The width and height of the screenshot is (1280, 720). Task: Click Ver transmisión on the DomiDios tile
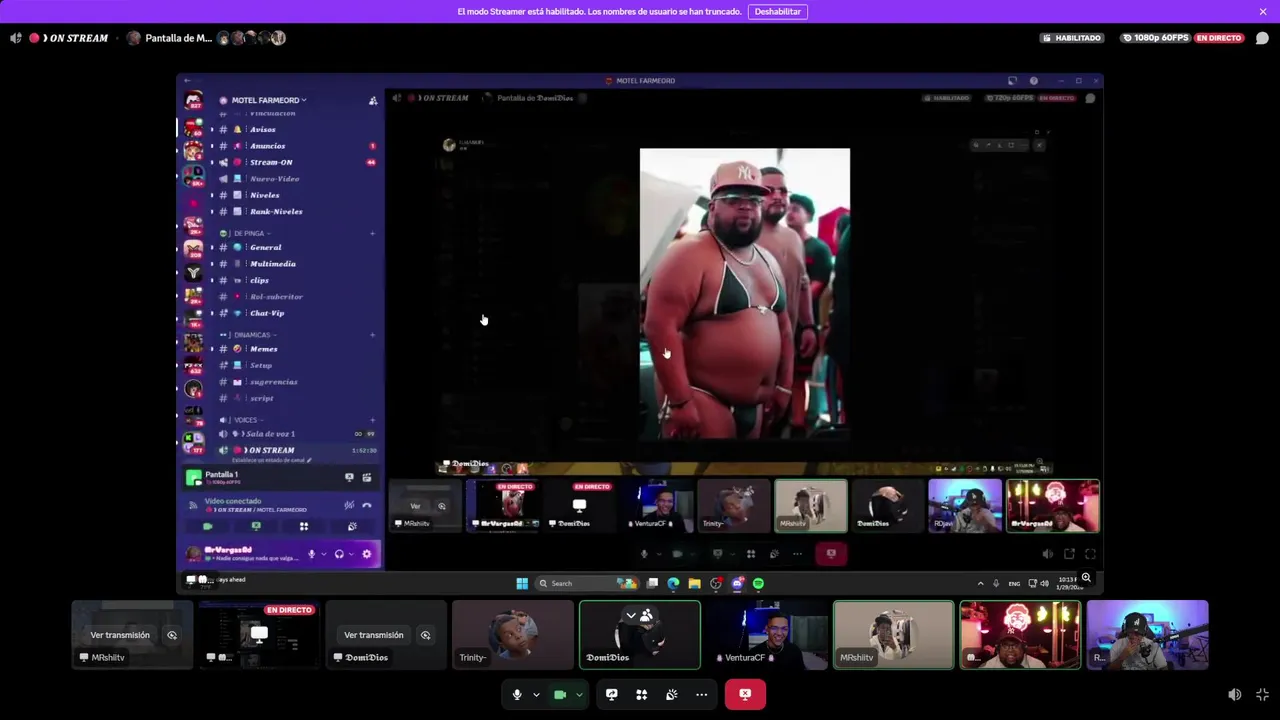click(x=374, y=635)
